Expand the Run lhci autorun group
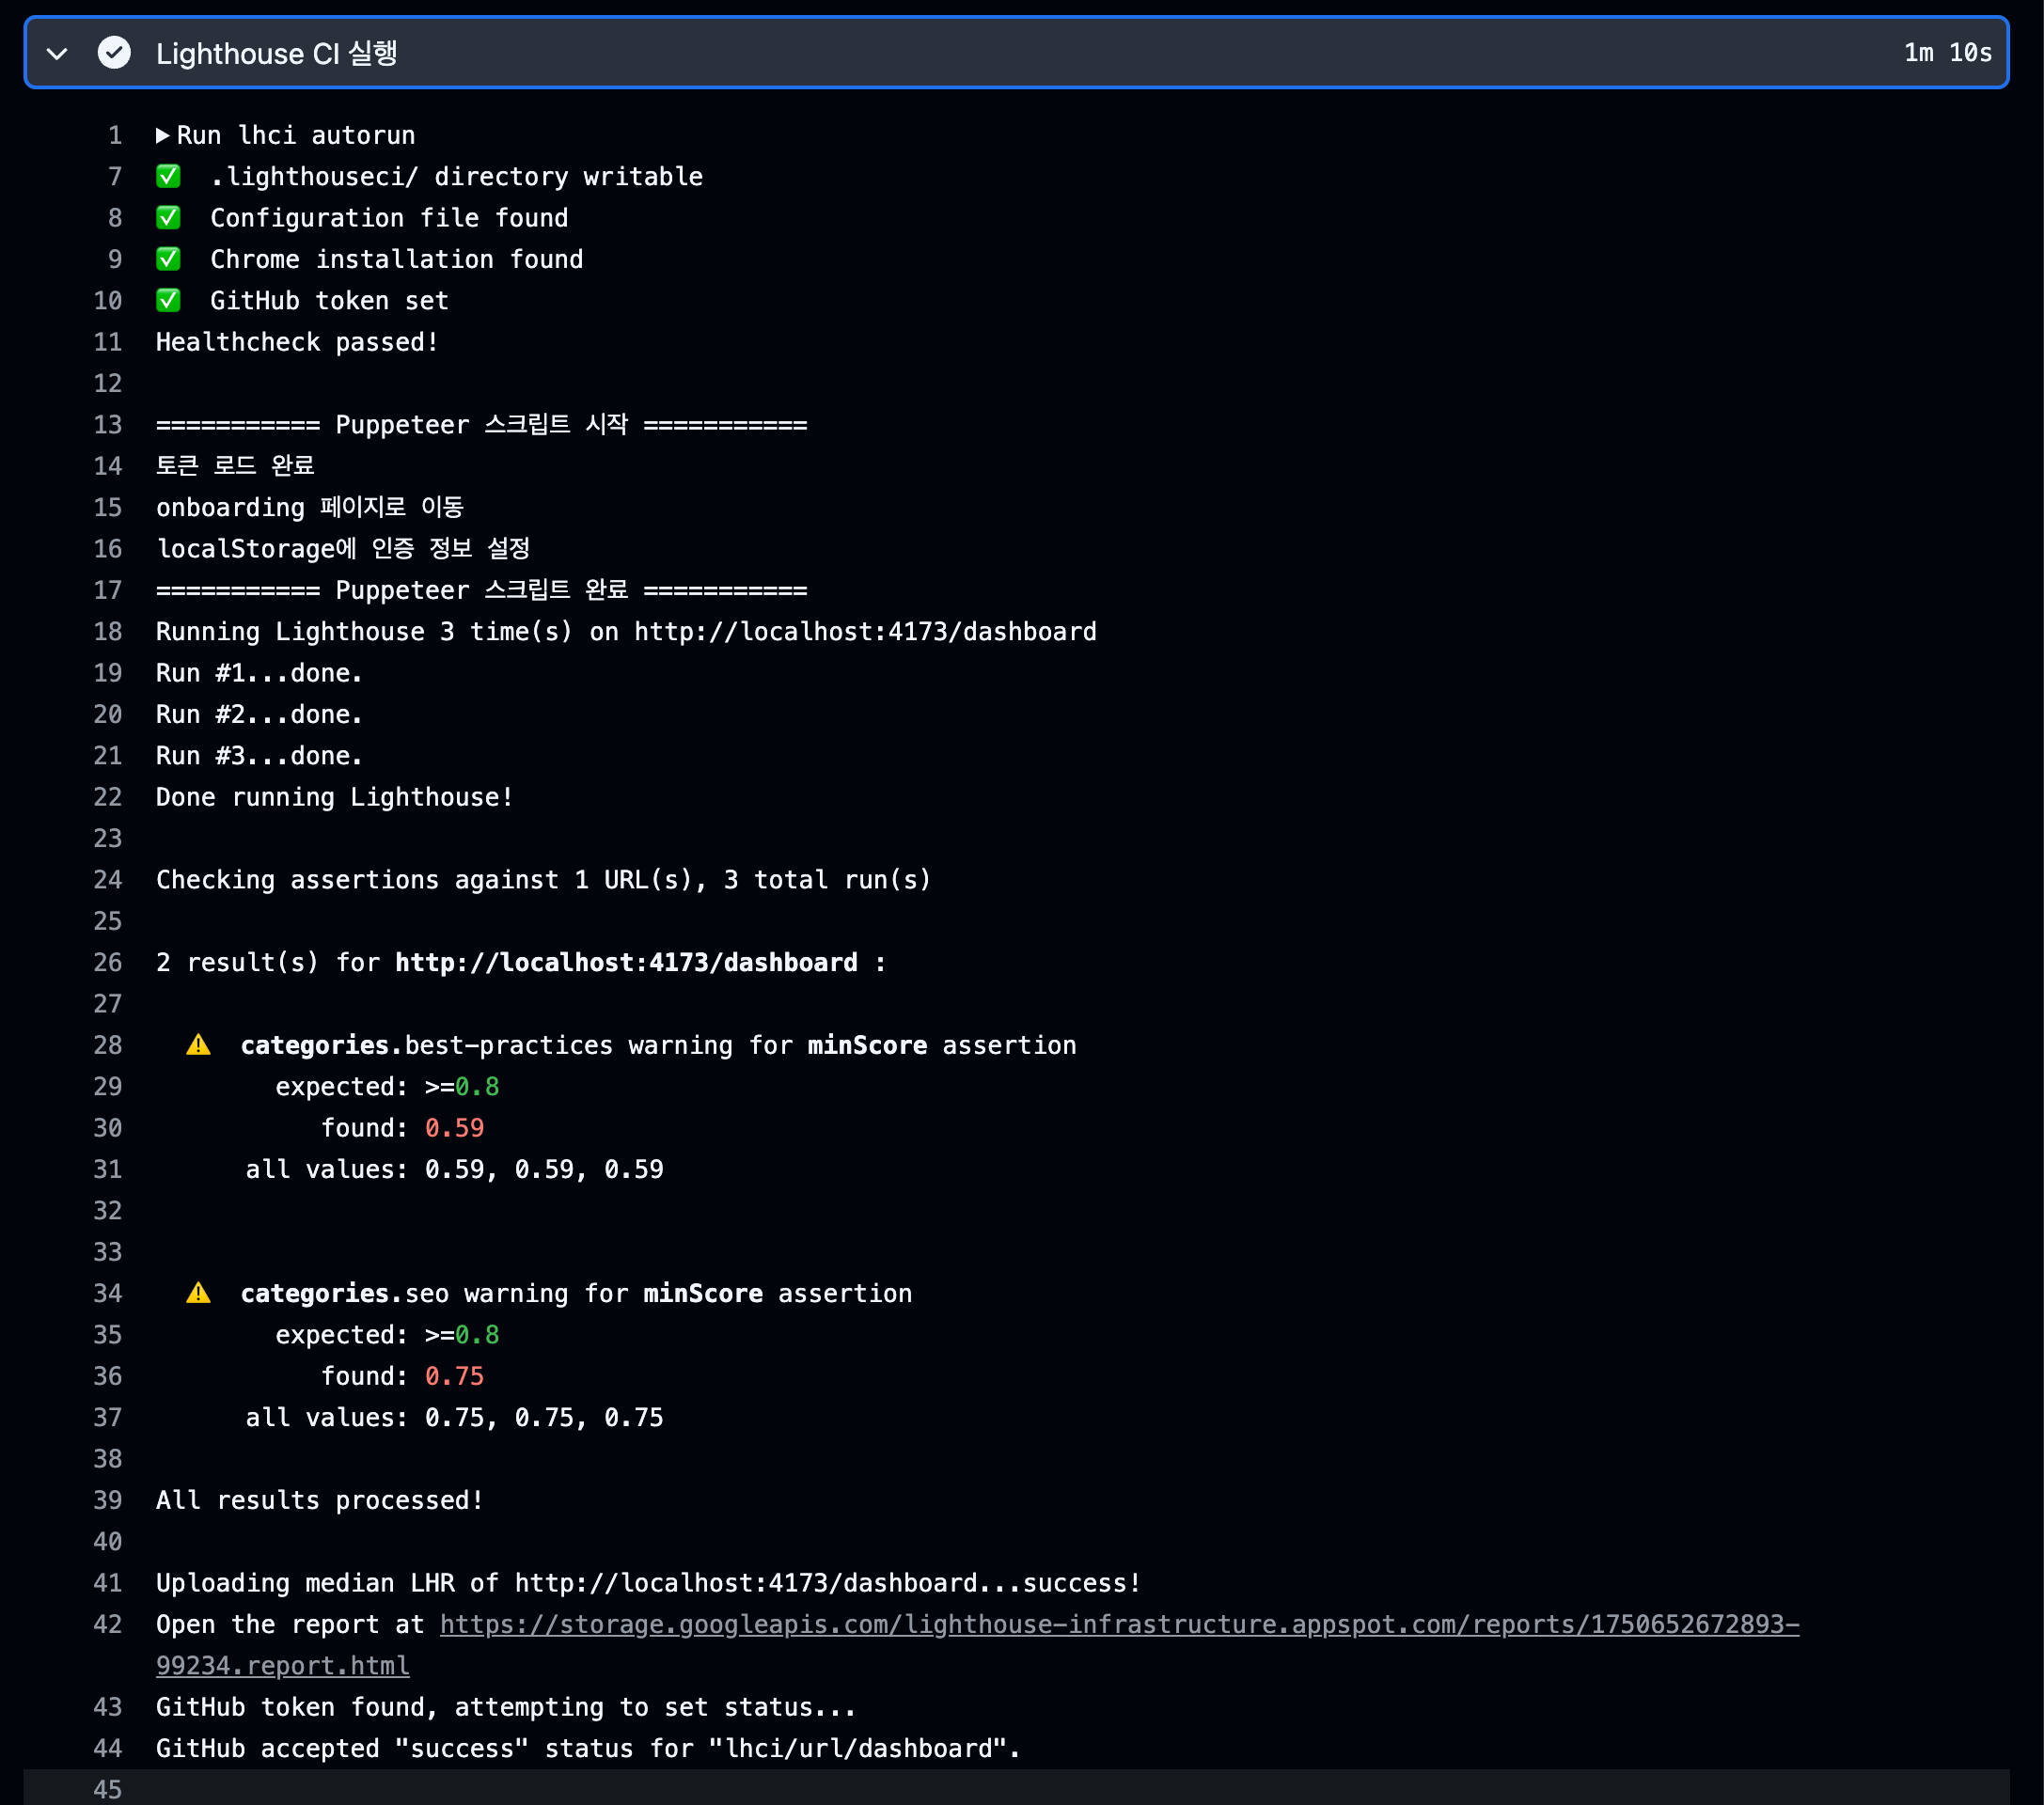 [163, 135]
